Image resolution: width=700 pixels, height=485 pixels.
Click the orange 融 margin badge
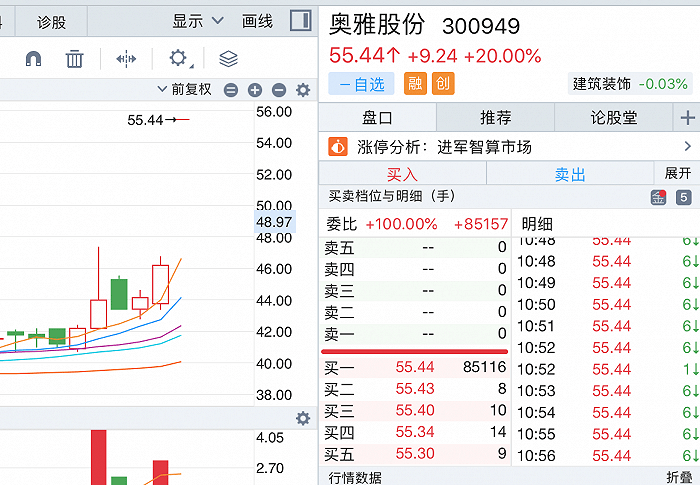415,84
